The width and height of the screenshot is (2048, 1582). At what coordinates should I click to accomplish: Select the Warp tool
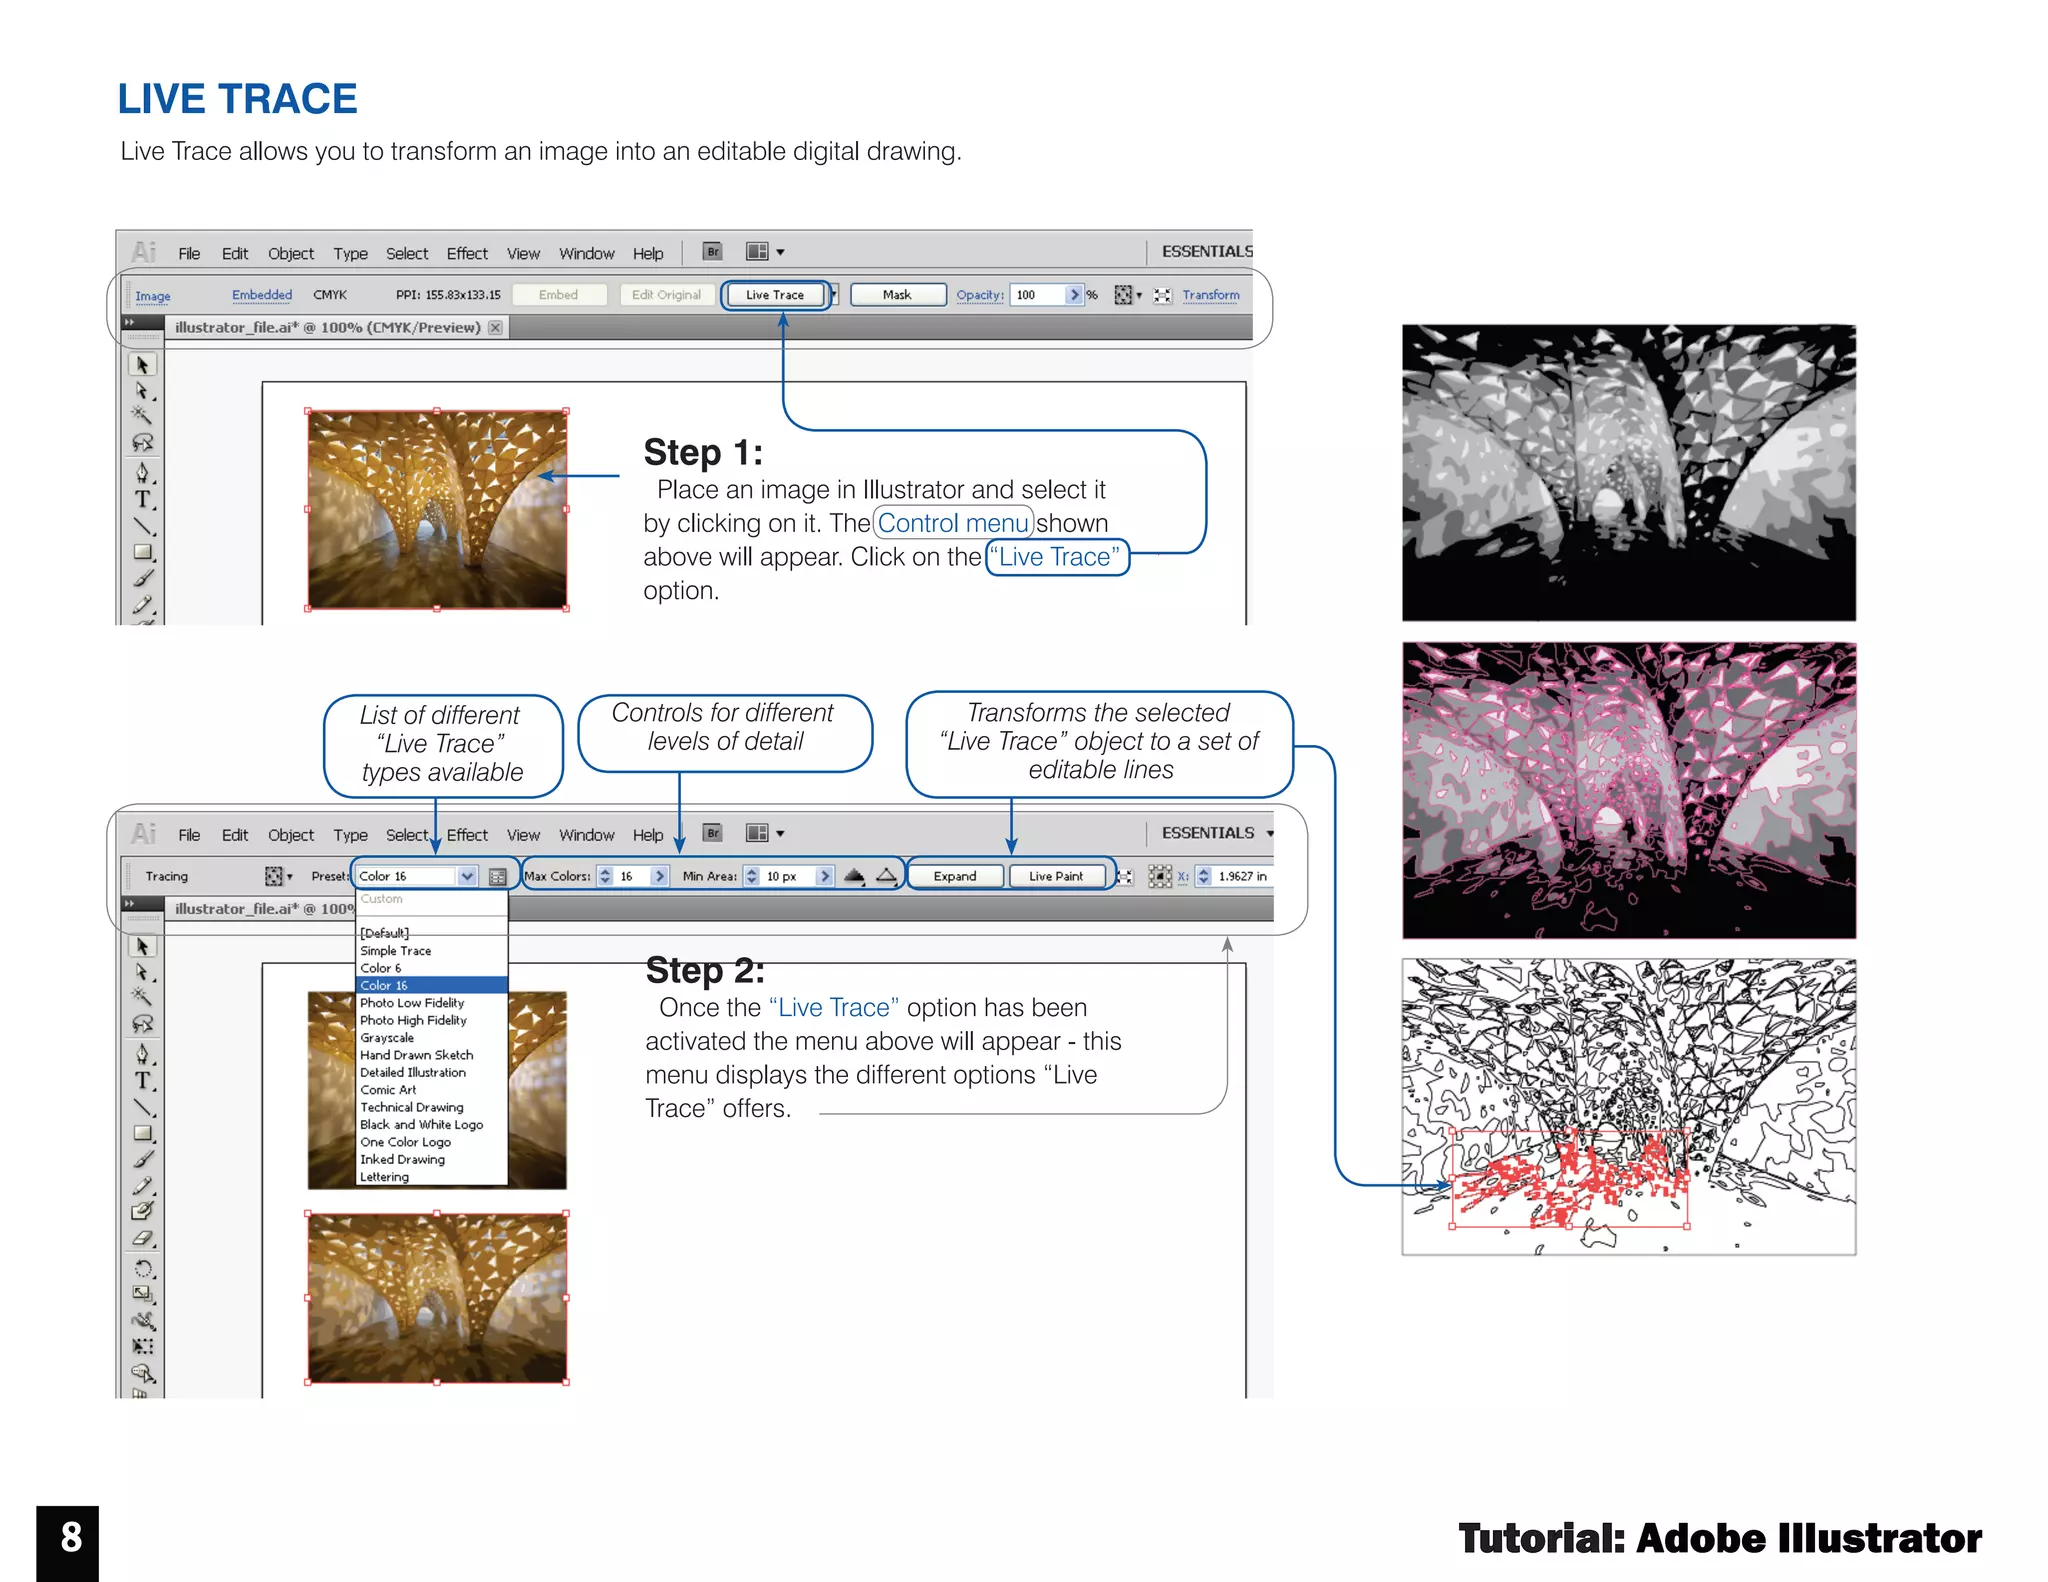coord(143,1320)
